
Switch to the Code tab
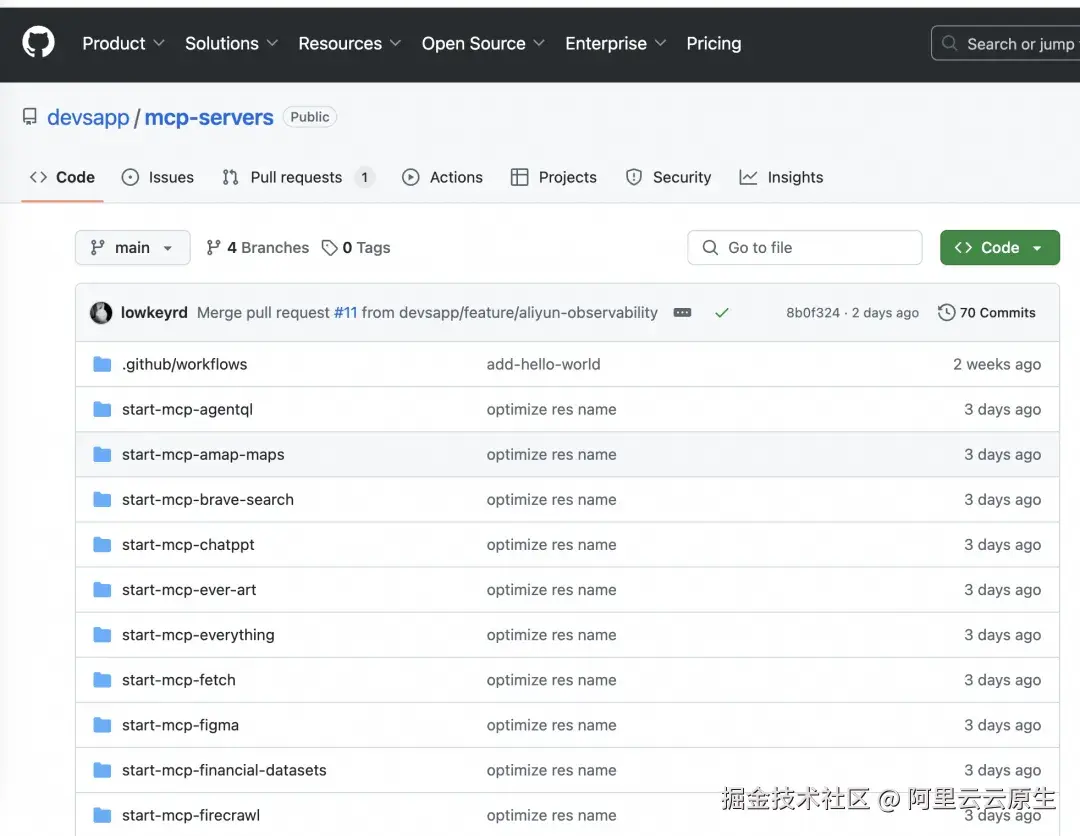pos(62,177)
